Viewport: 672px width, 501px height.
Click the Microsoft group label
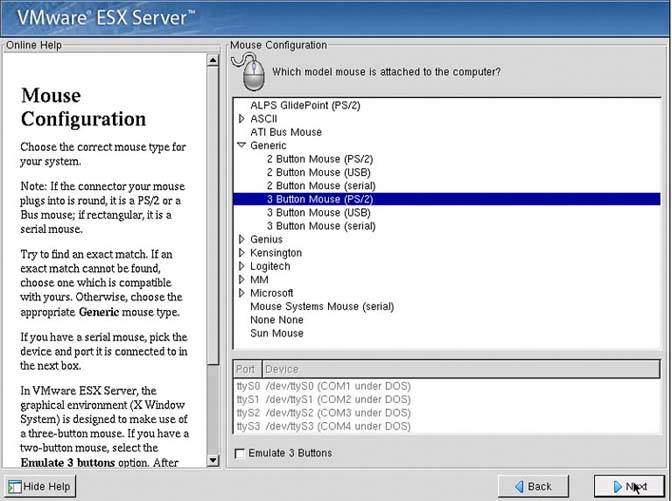coord(272,293)
